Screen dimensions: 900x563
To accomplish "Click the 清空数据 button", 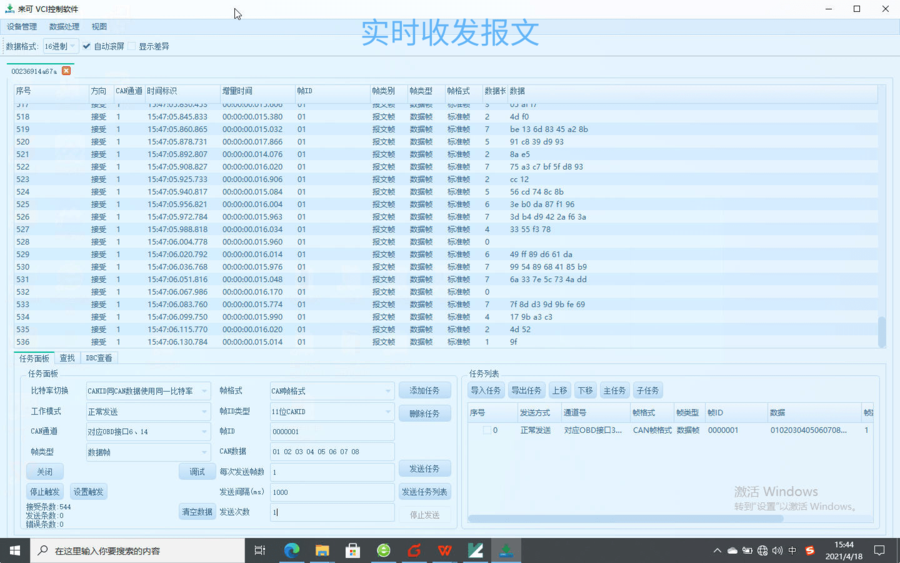I will (197, 512).
